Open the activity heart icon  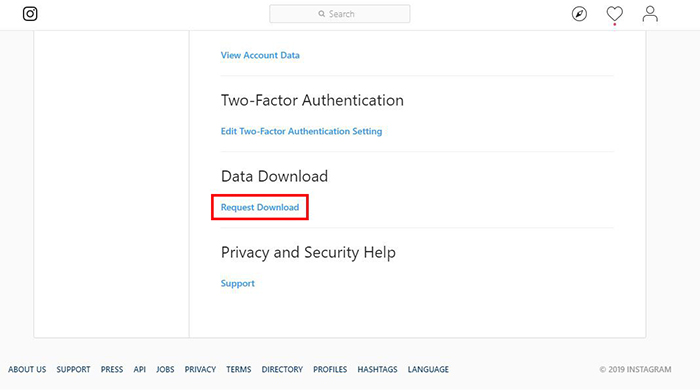coord(614,14)
